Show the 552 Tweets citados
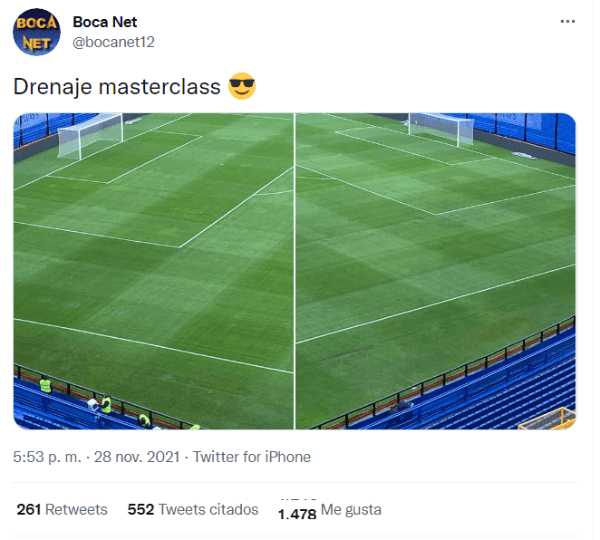The width and height of the screenshot is (600, 540). tap(193, 509)
